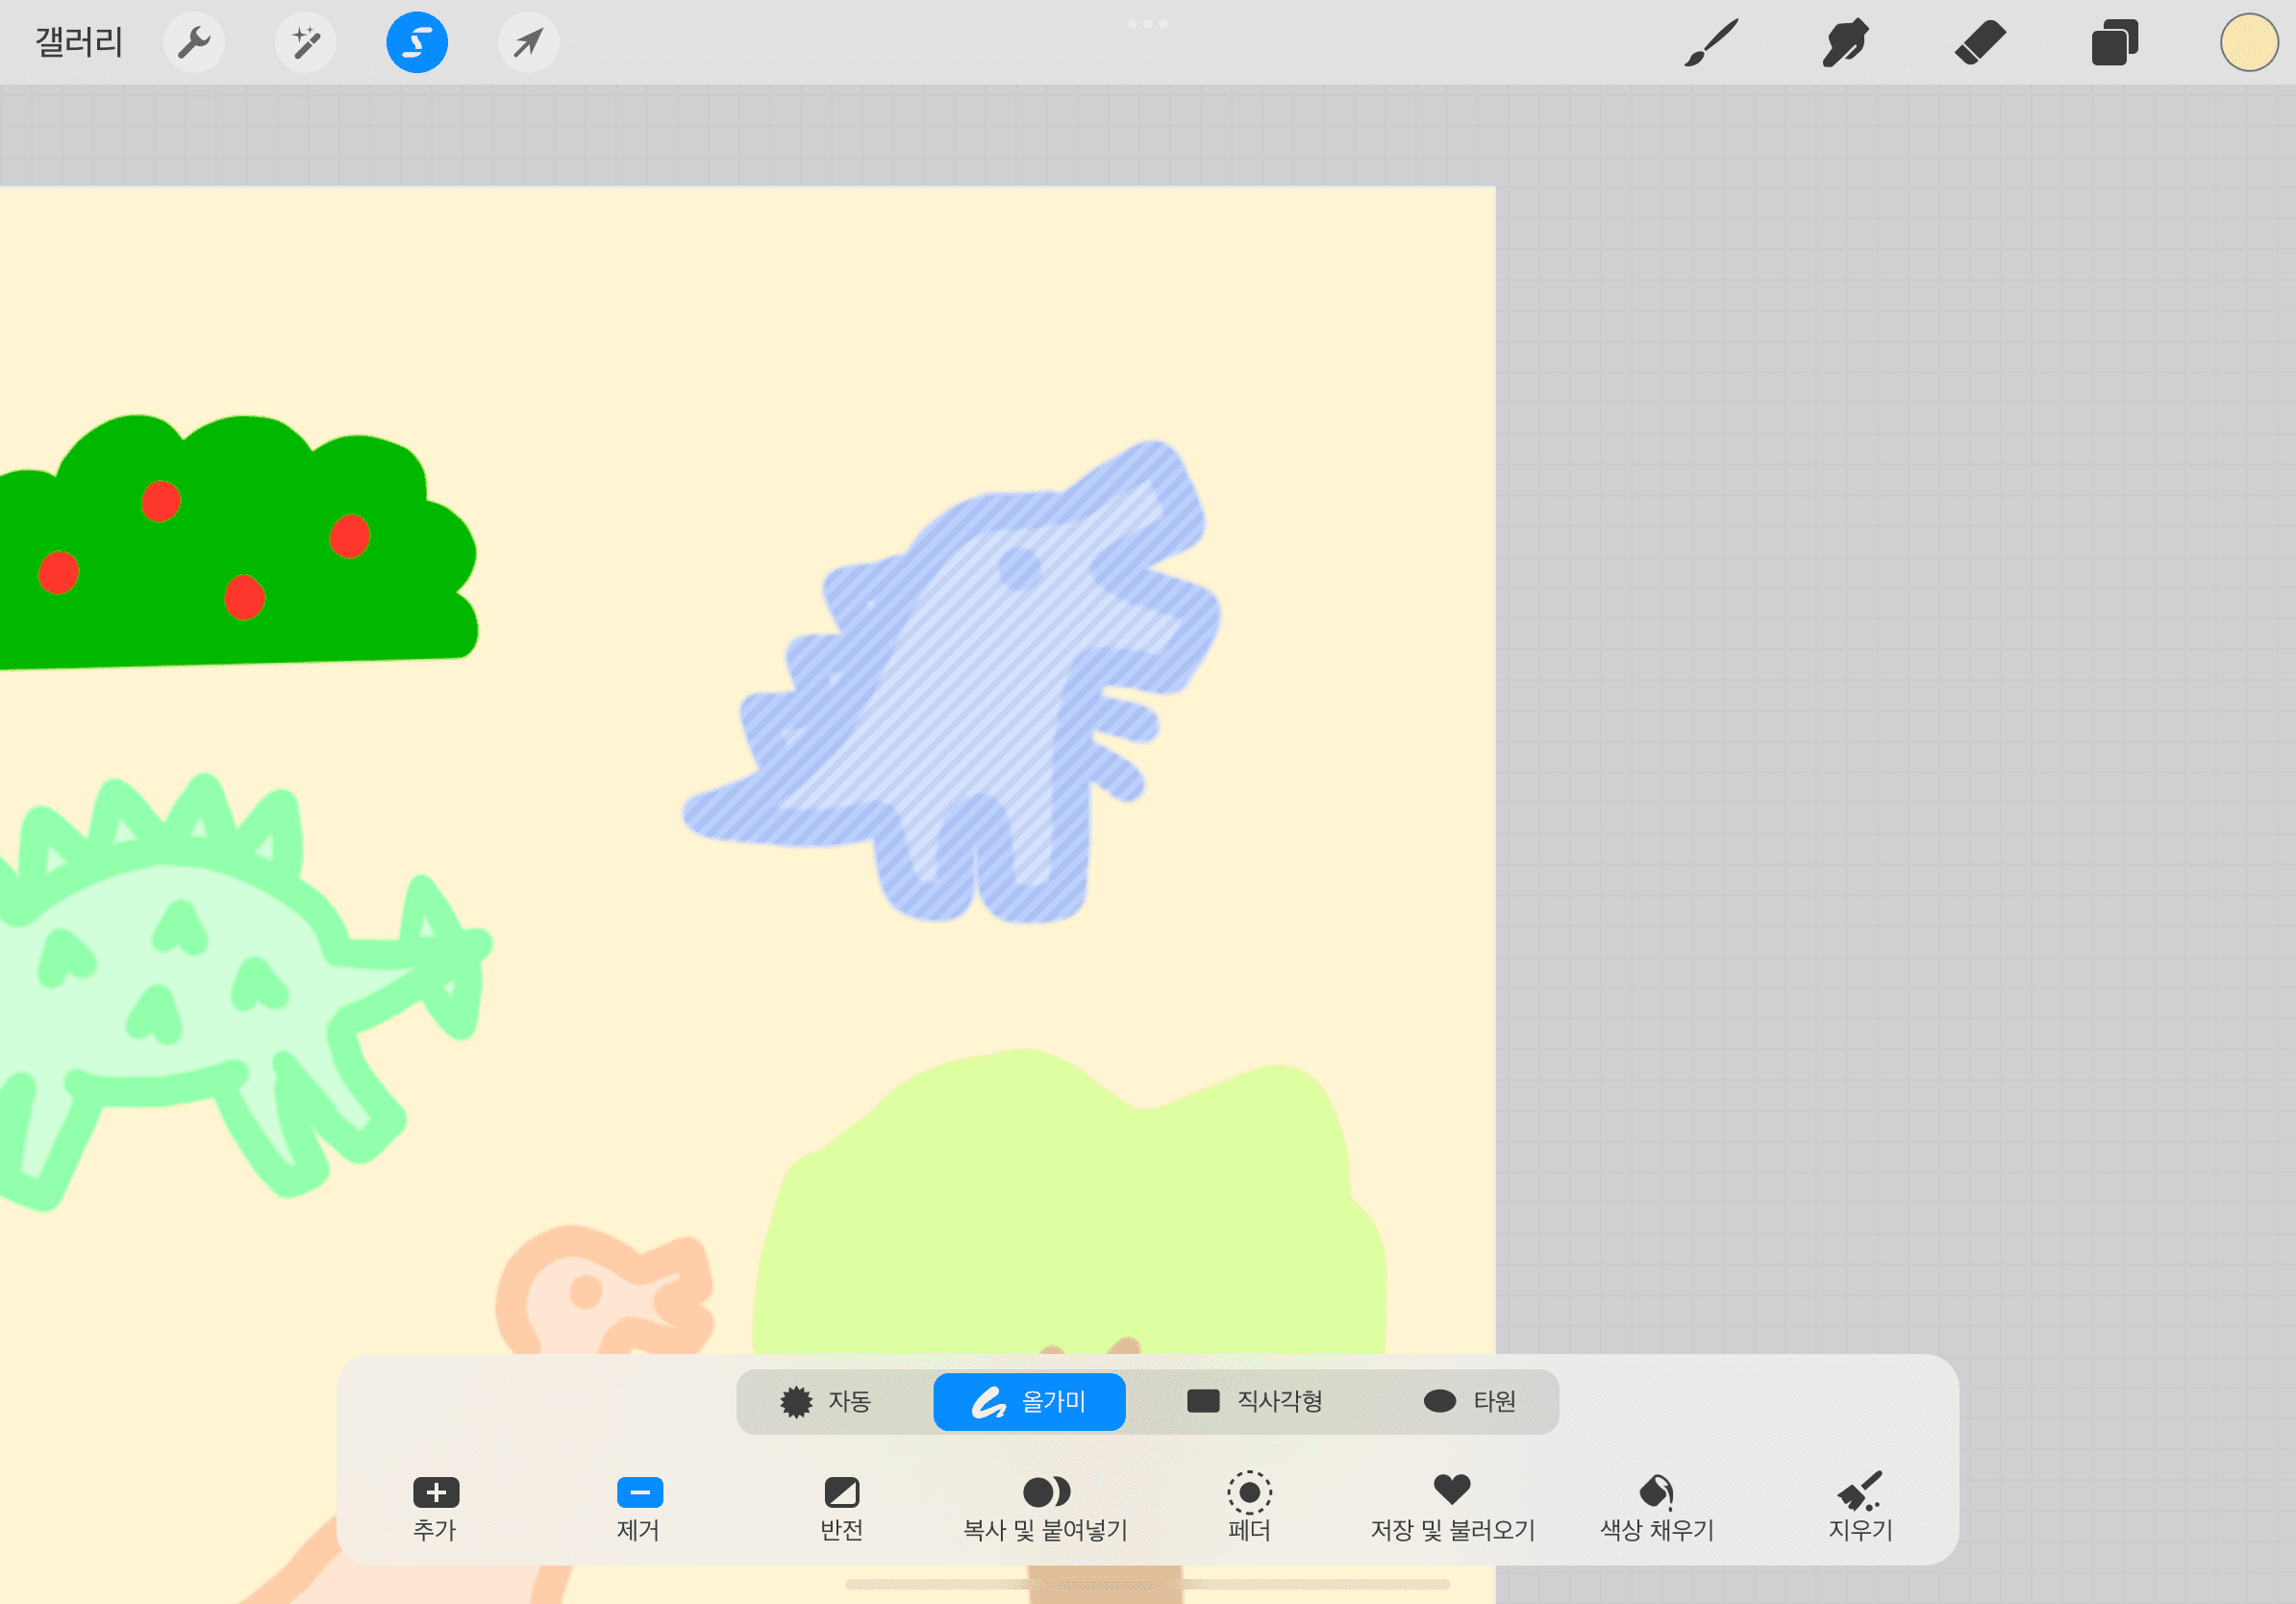Choose 직사각형 selection mode
This screenshot has width=2296, height=1604.
(x=1255, y=1401)
